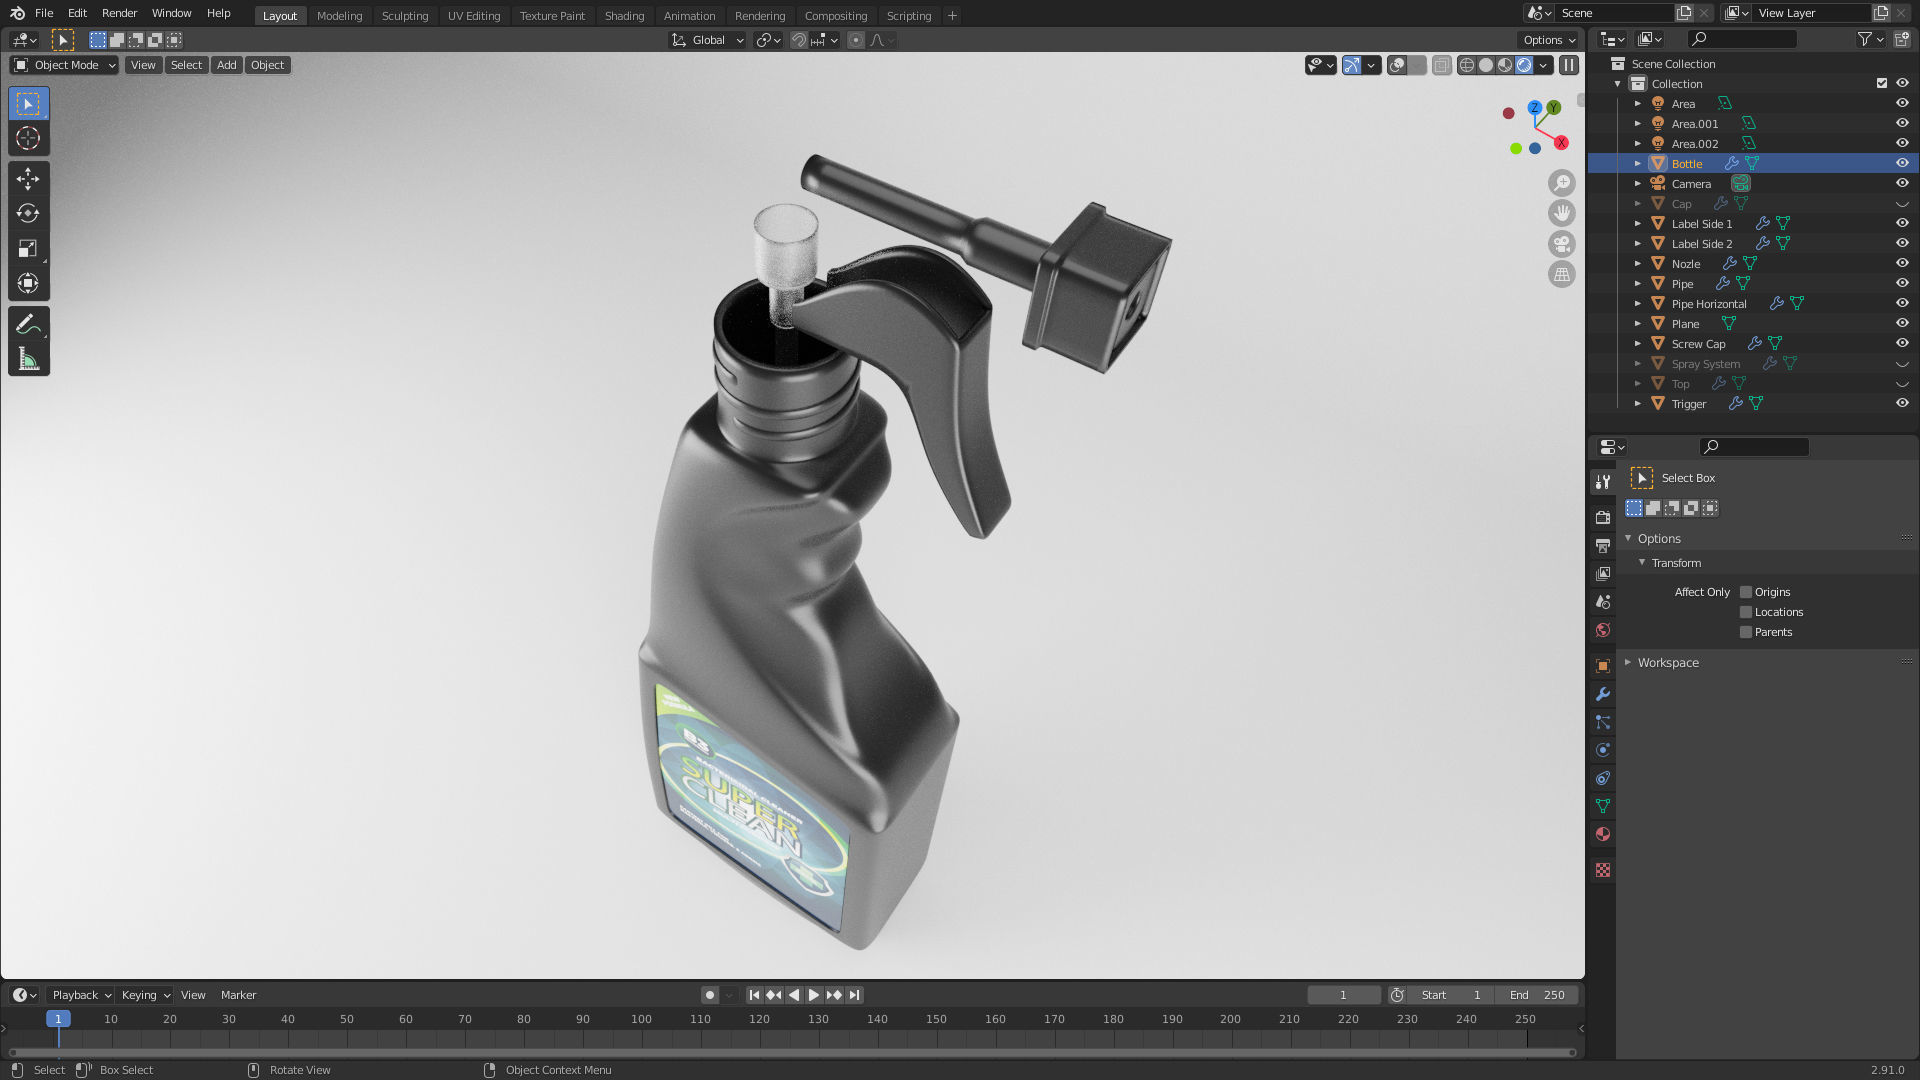Enable Affect Only Locations checkbox
This screenshot has height=1080, width=1920.
click(x=1746, y=612)
